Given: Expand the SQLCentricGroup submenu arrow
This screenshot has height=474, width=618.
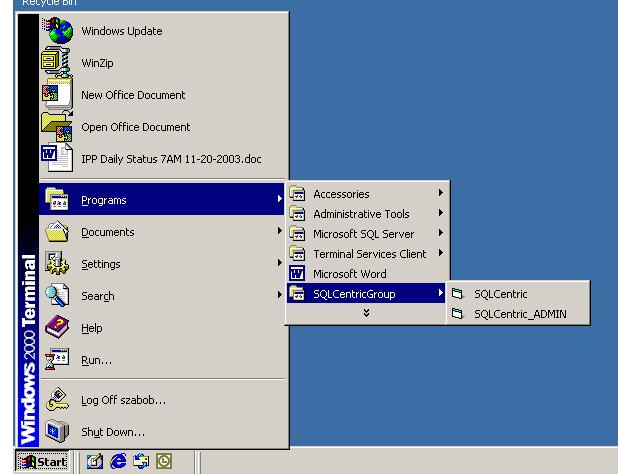Looking at the screenshot, I should (x=441, y=293).
